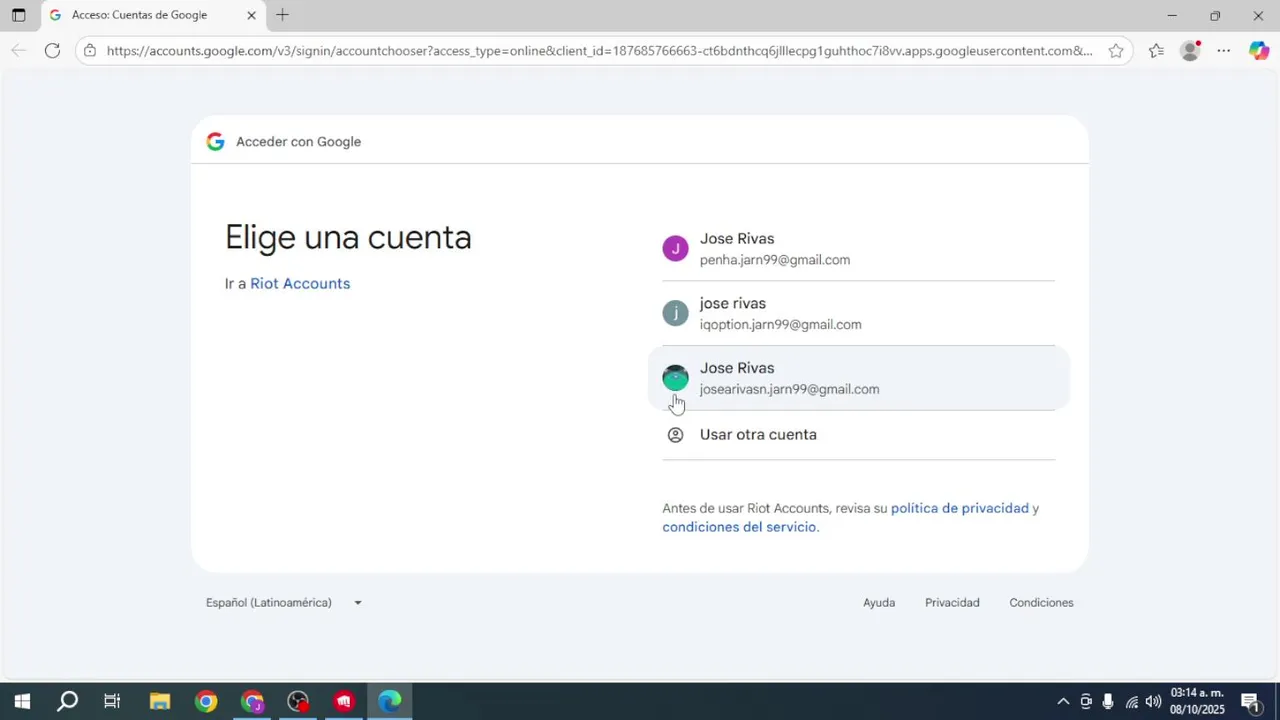Open the clock showing 03:14 a. m.
Screen dimensions: 1280x720
(1197, 701)
